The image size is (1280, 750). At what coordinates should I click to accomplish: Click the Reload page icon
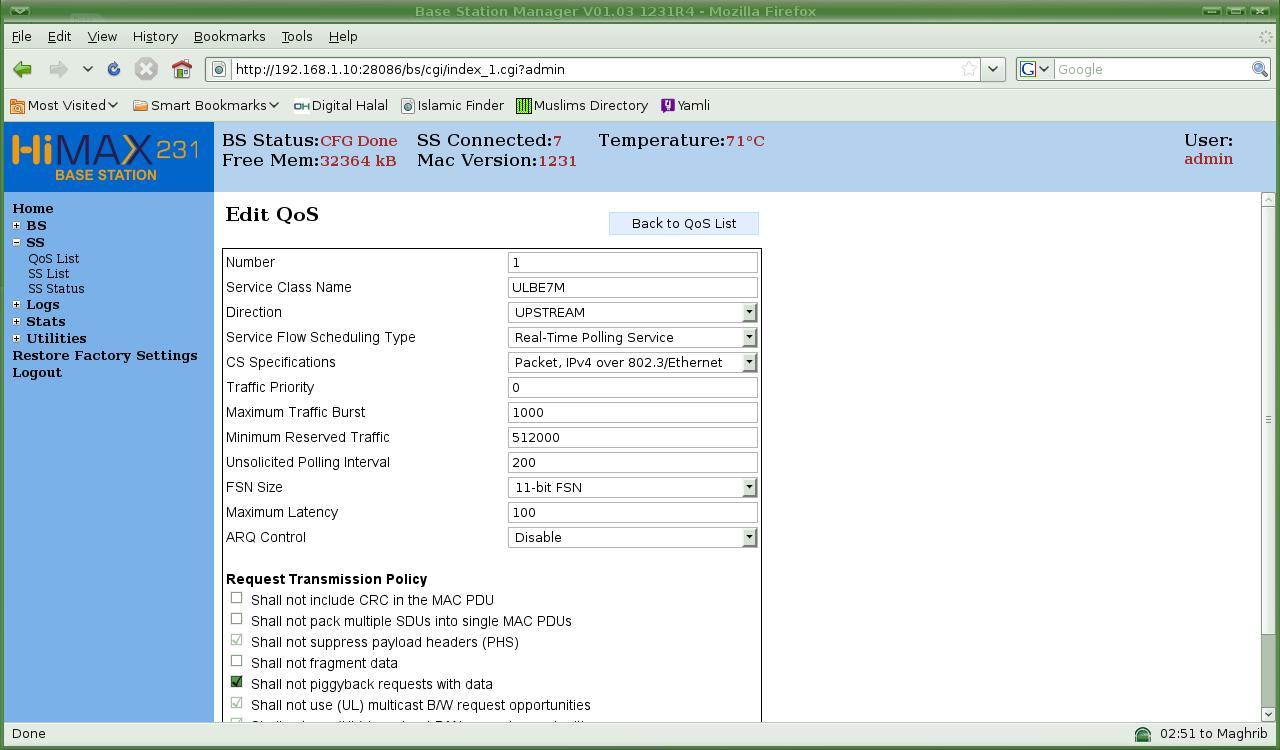click(114, 69)
